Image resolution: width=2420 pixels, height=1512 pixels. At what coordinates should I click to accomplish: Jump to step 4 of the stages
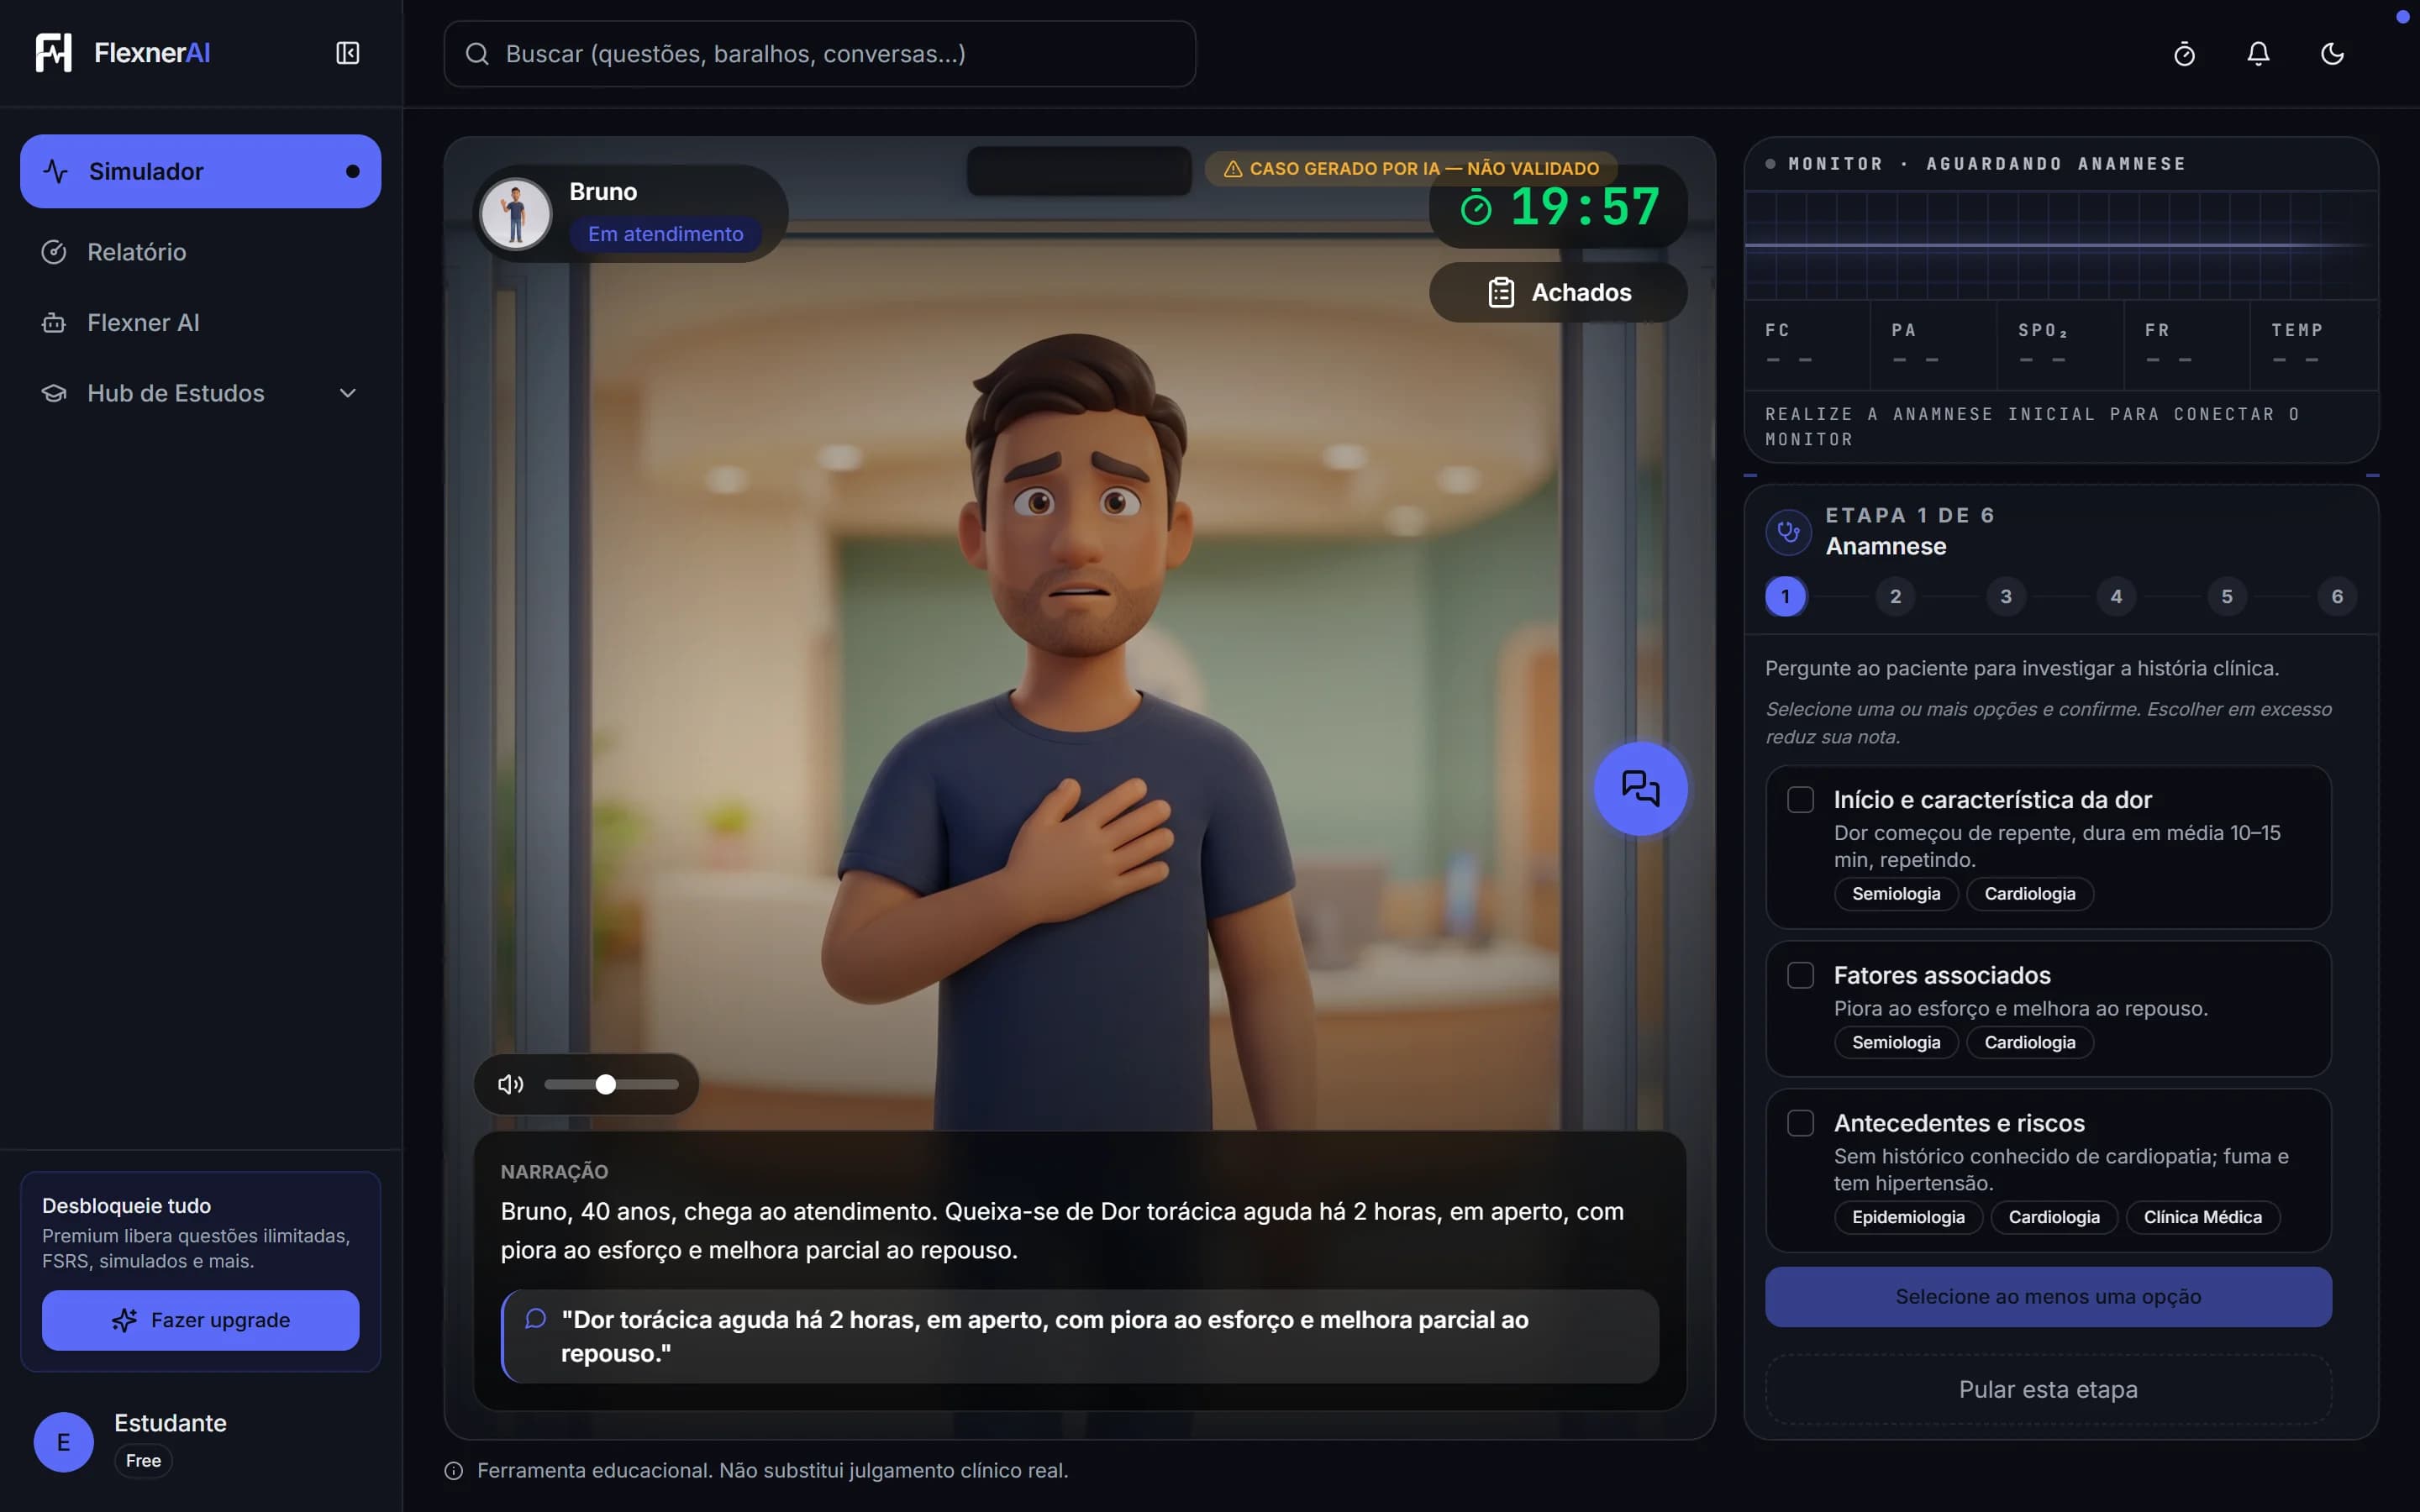(x=2116, y=596)
